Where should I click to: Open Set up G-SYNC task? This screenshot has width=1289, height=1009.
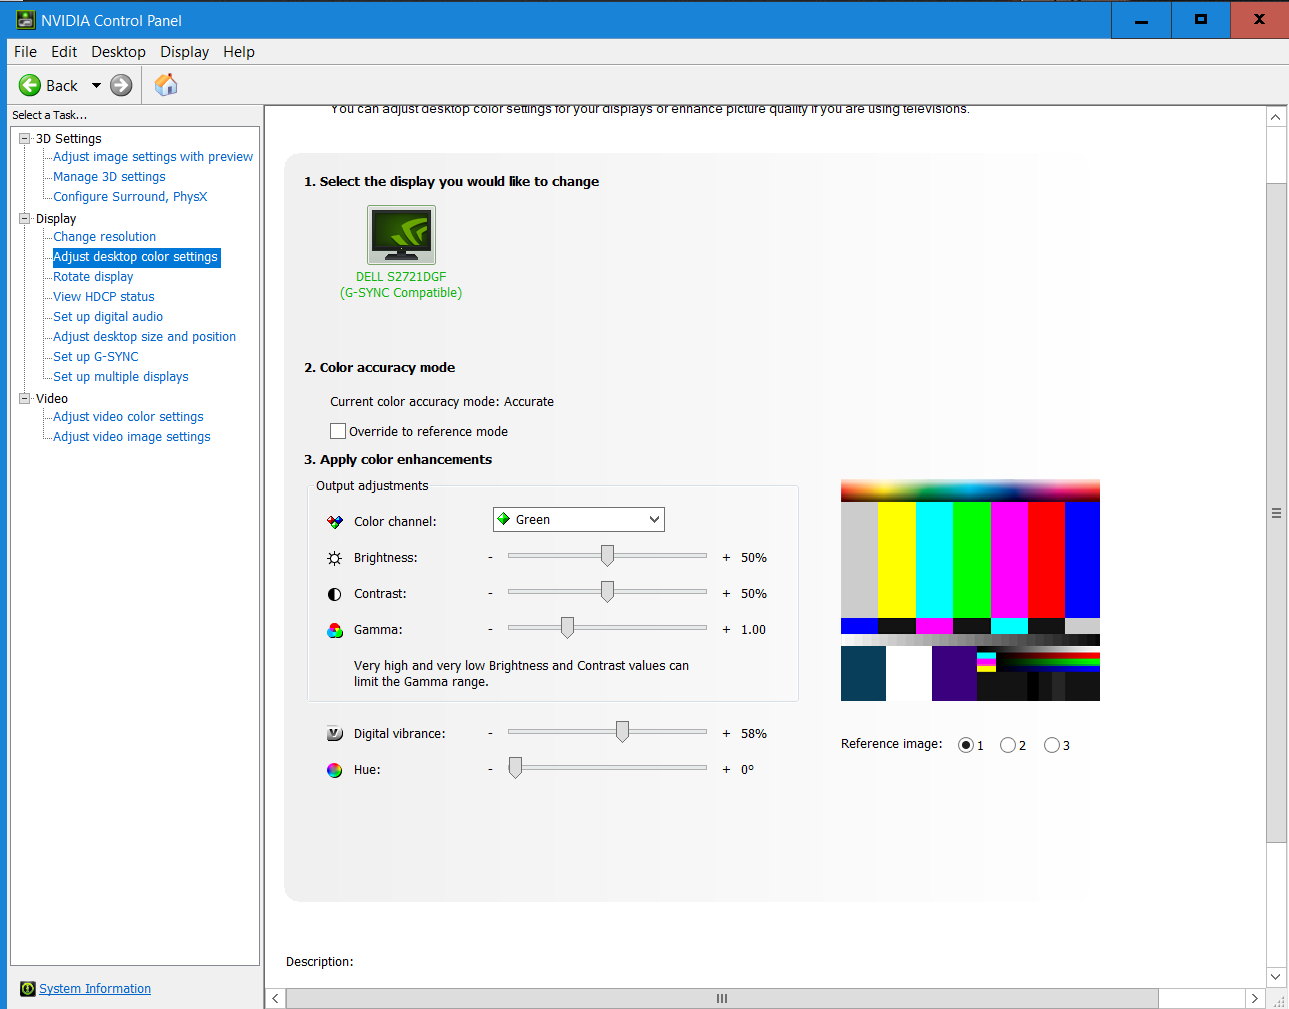pyautogui.click(x=96, y=357)
